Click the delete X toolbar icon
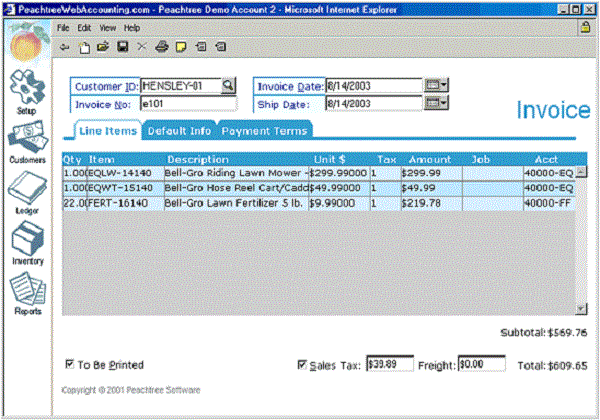 (x=142, y=47)
